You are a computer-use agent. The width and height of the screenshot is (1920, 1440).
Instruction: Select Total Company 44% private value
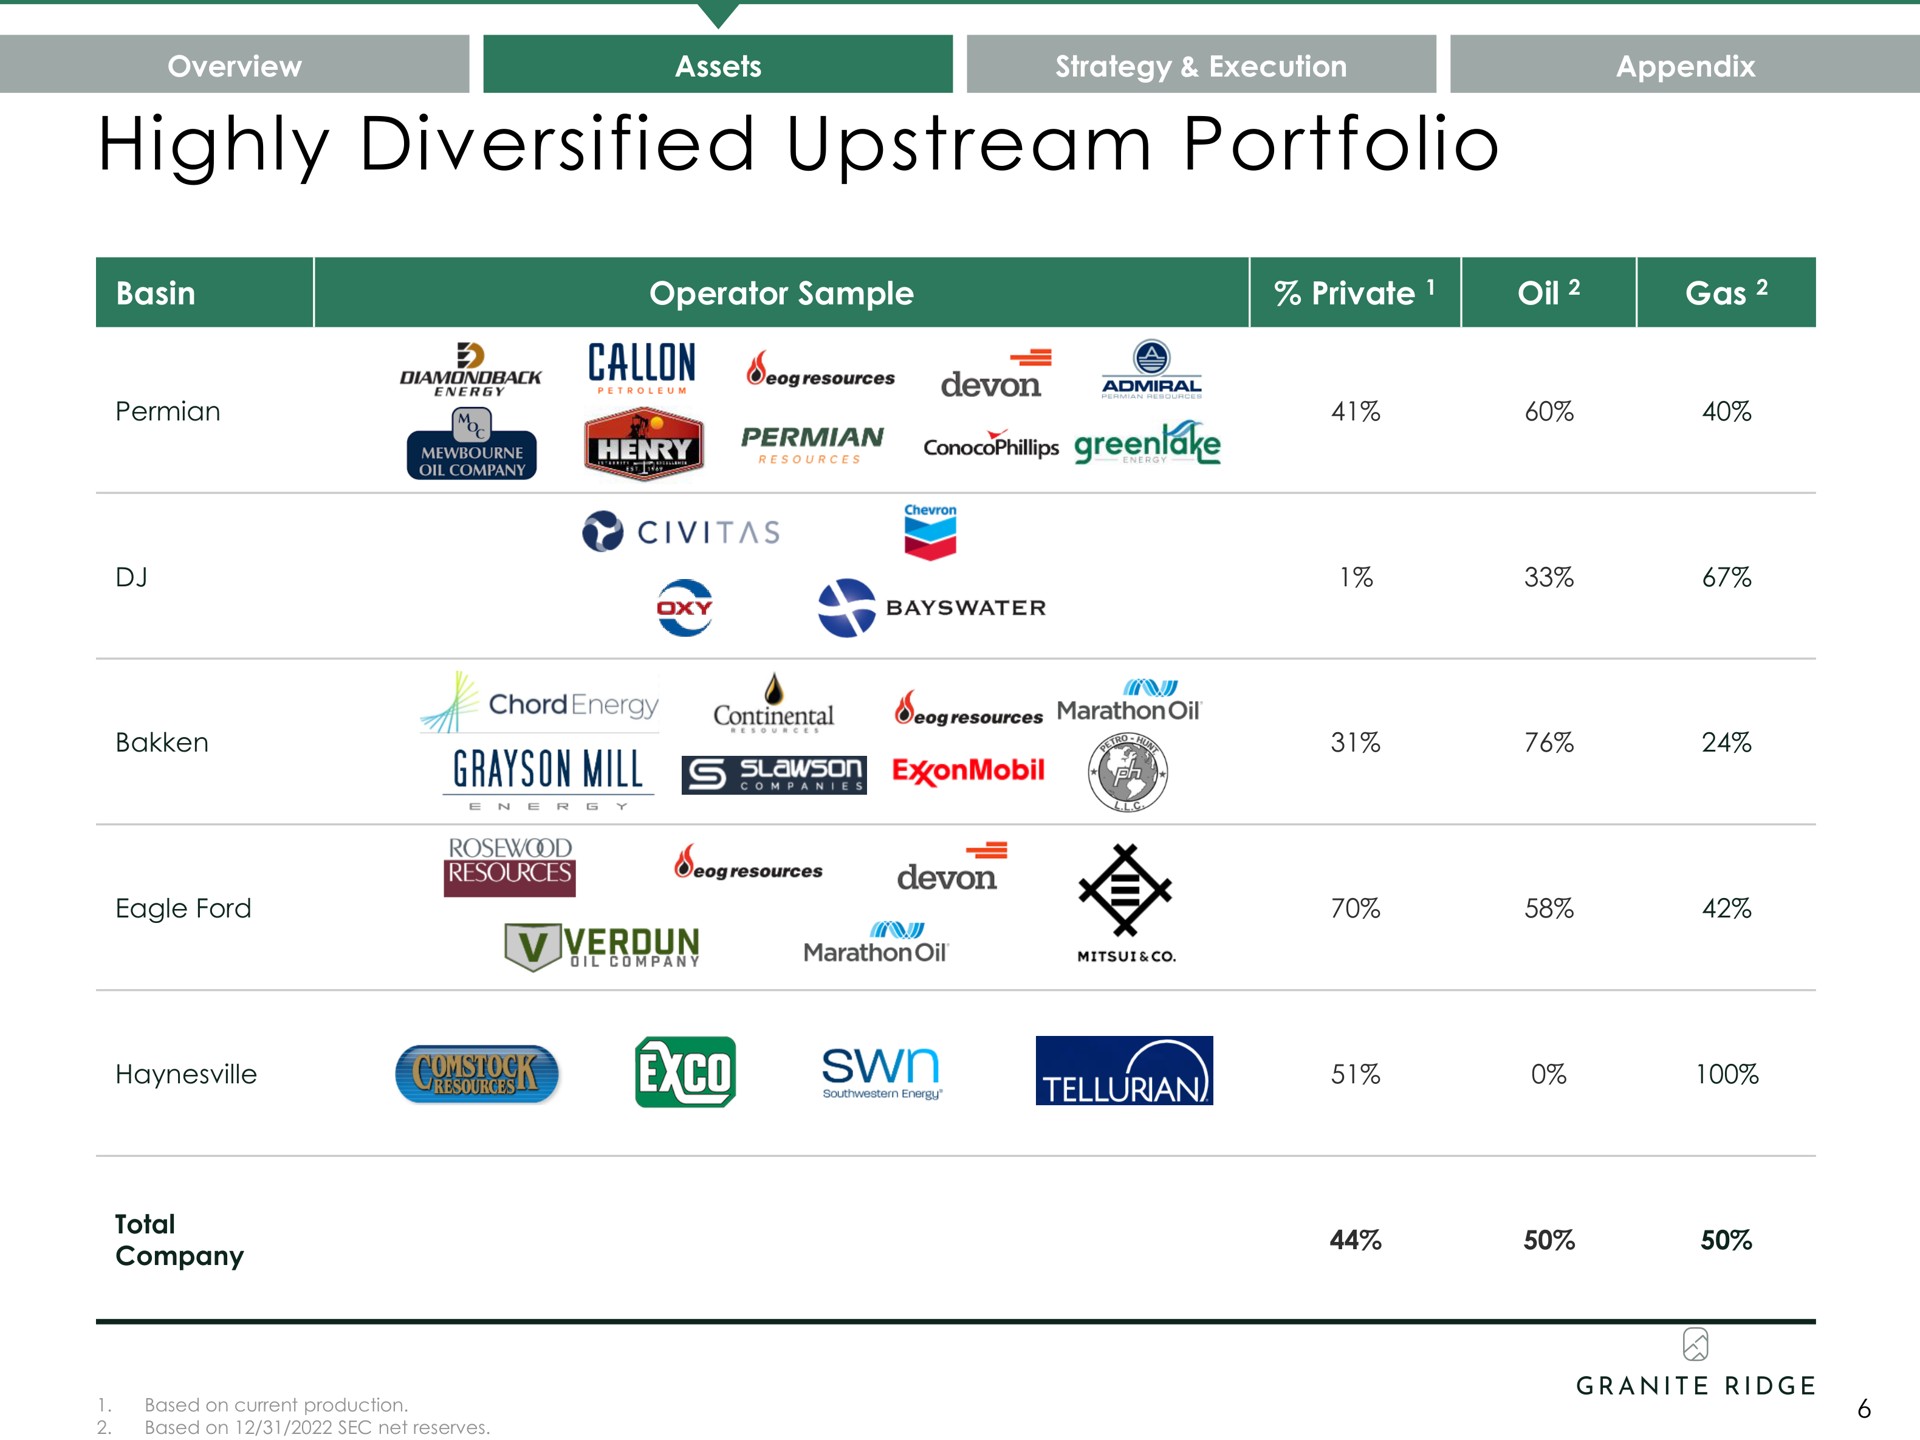(1355, 1240)
